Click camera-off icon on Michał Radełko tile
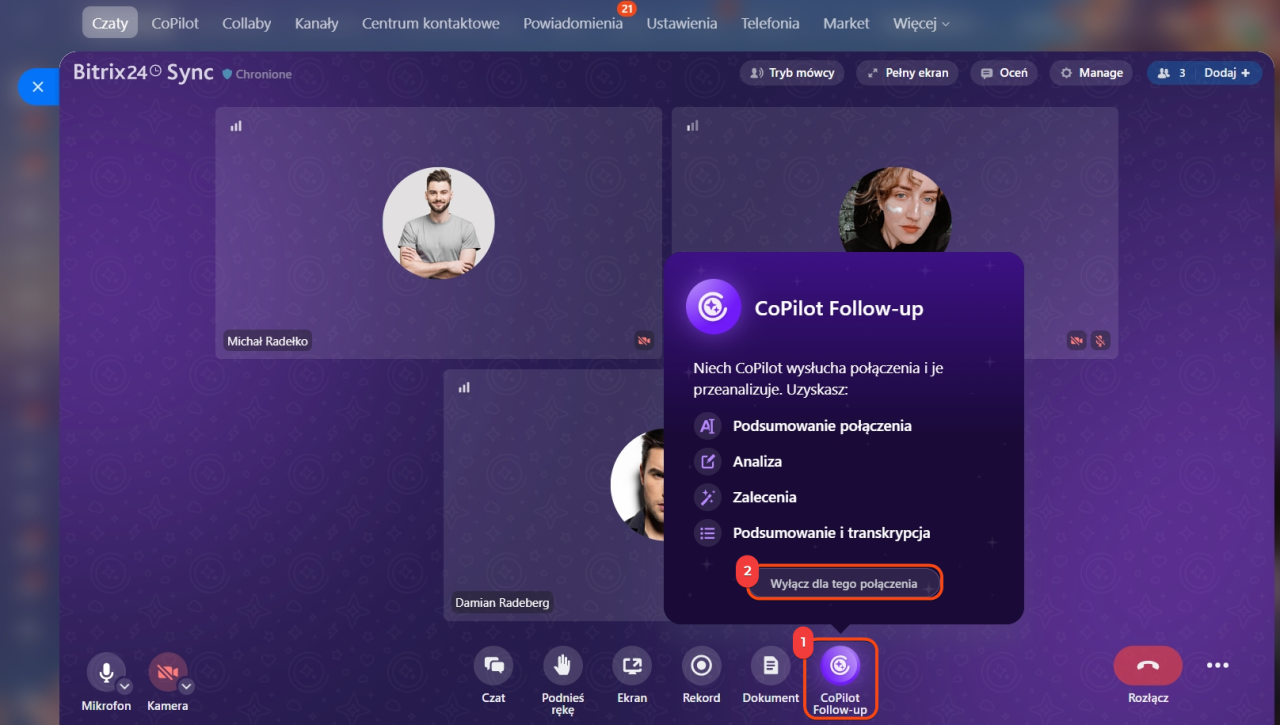The image size is (1280, 725). coord(644,341)
